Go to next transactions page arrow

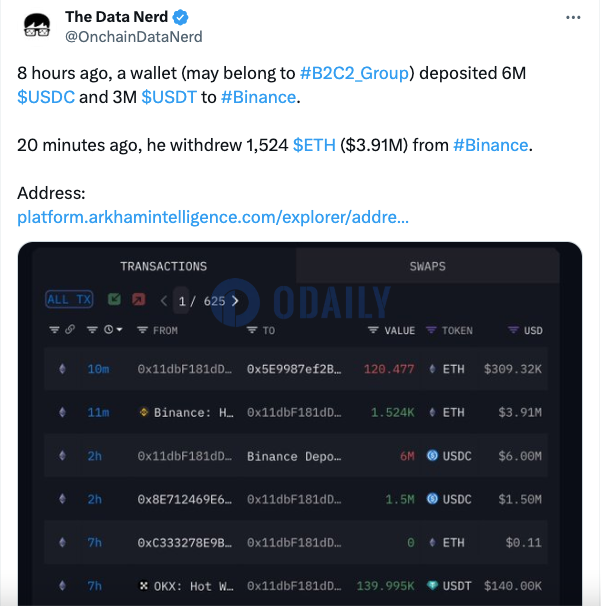[235, 300]
